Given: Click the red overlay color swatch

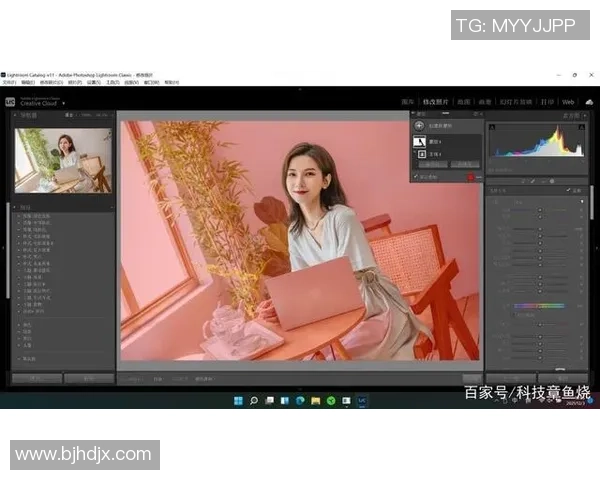Looking at the screenshot, I should pyautogui.click(x=470, y=176).
